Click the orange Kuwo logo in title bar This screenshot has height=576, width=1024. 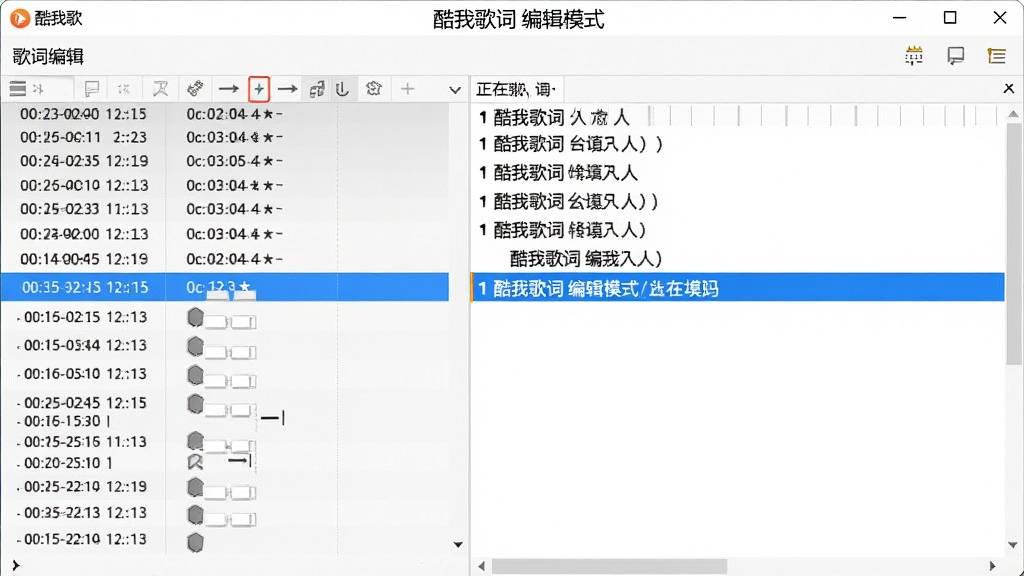coord(20,18)
